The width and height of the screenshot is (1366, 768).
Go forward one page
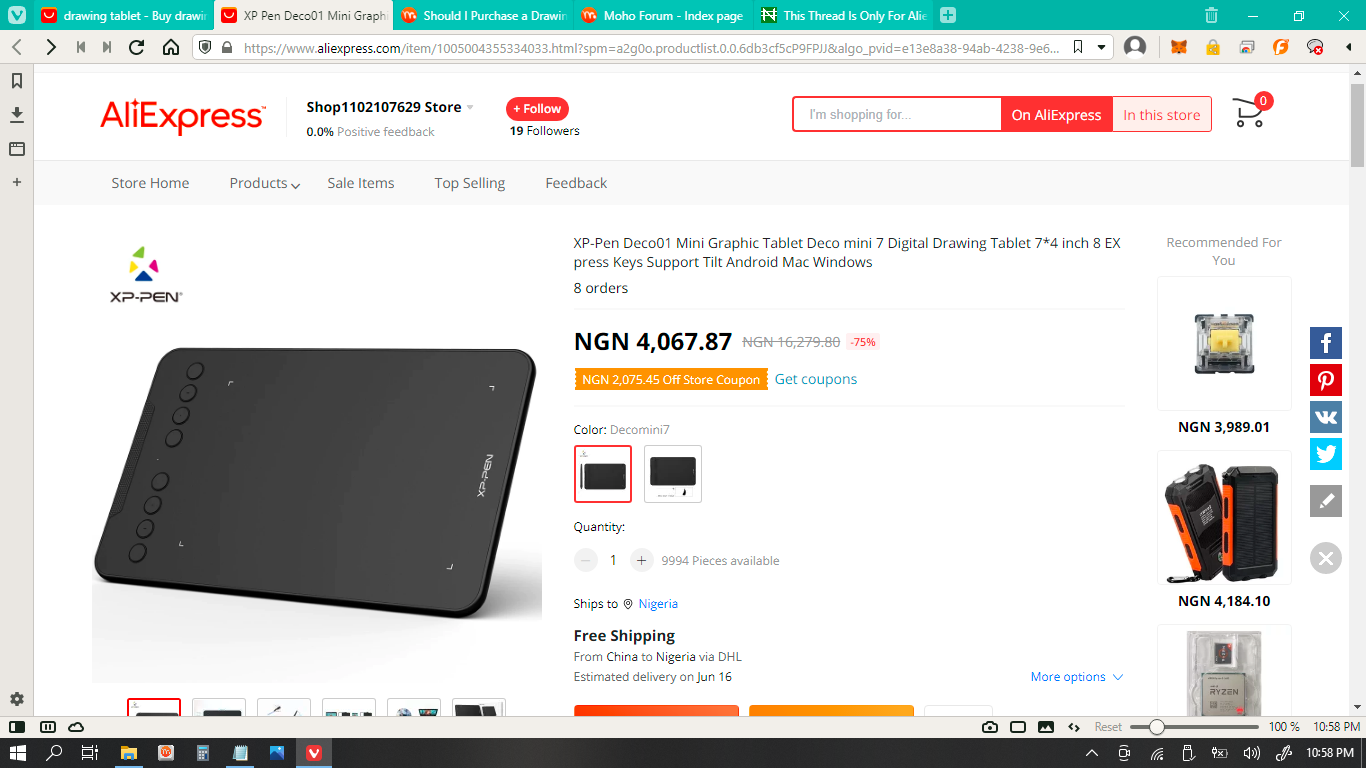click(x=50, y=47)
